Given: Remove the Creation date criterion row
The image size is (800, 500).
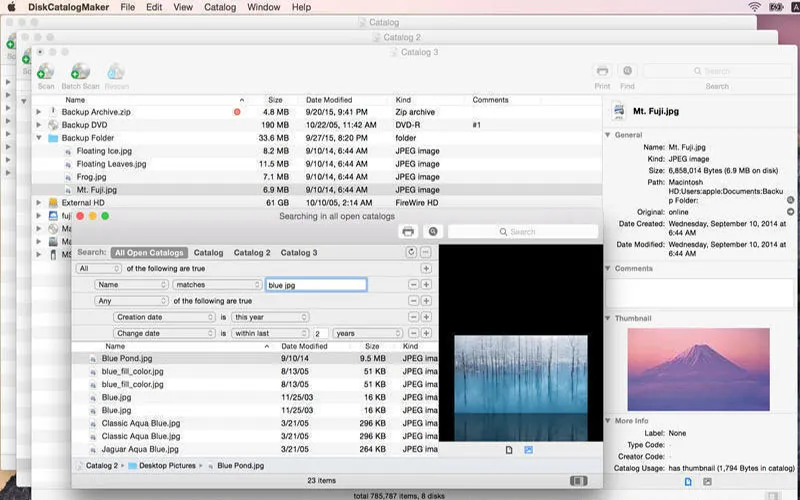Looking at the screenshot, I should pos(413,317).
